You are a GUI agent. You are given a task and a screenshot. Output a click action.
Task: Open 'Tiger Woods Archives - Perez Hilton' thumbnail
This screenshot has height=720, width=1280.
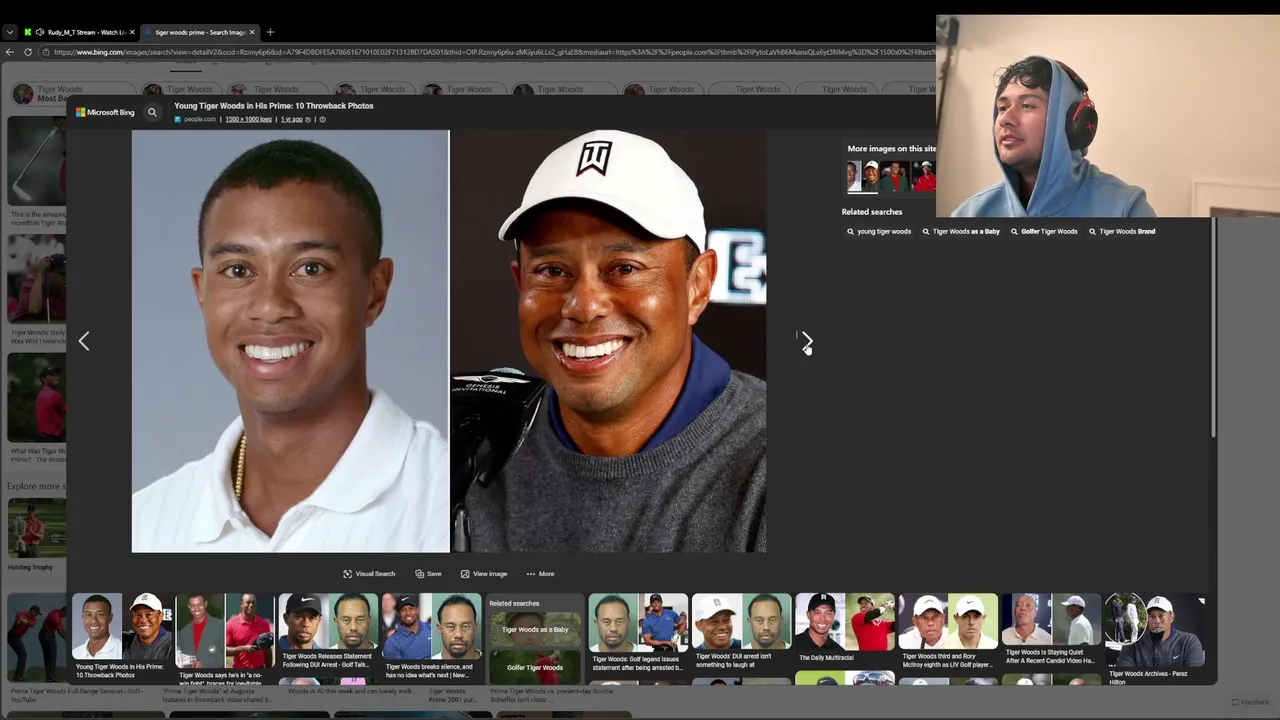pos(1154,638)
